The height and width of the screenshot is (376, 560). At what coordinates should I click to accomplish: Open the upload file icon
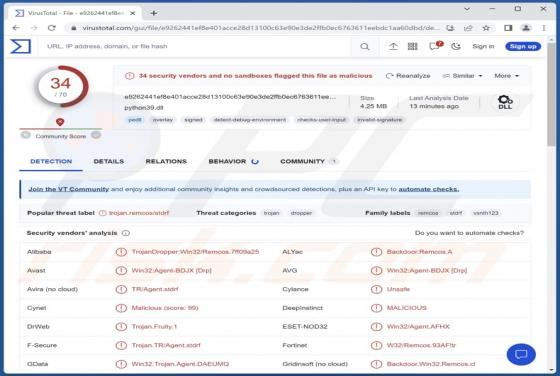(x=393, y=46)
